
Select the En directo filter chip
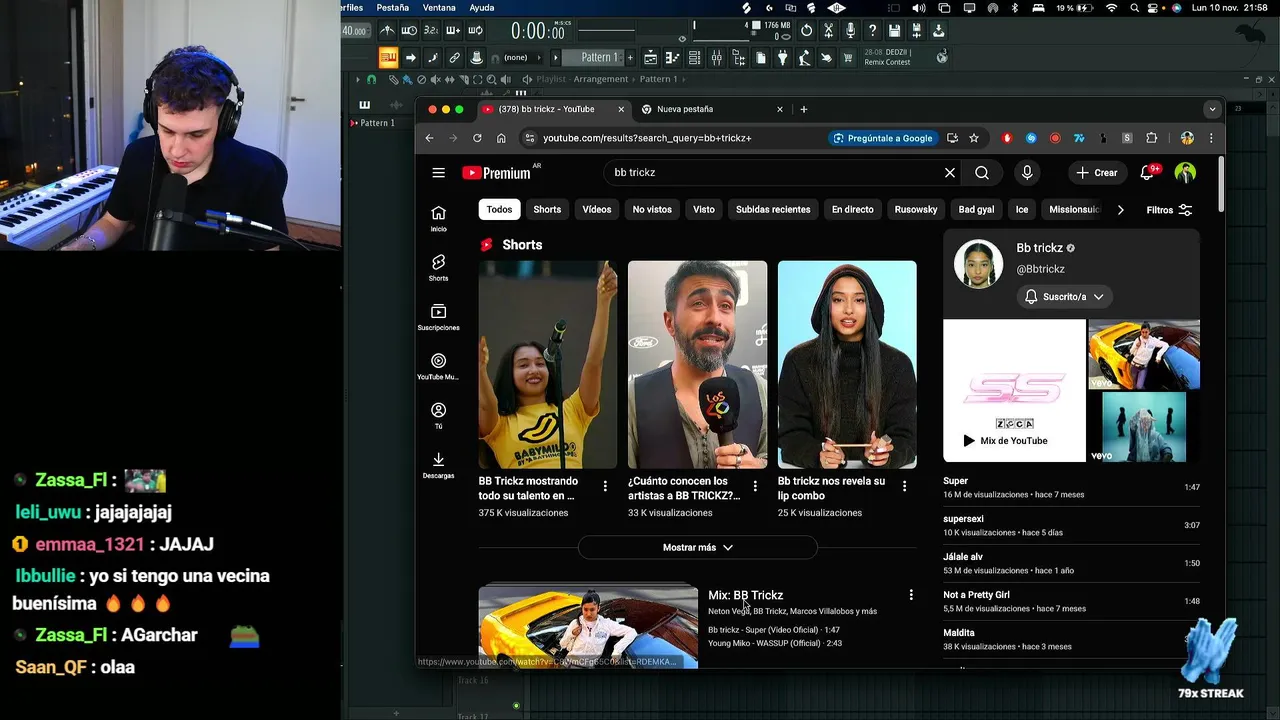point(853,210)
